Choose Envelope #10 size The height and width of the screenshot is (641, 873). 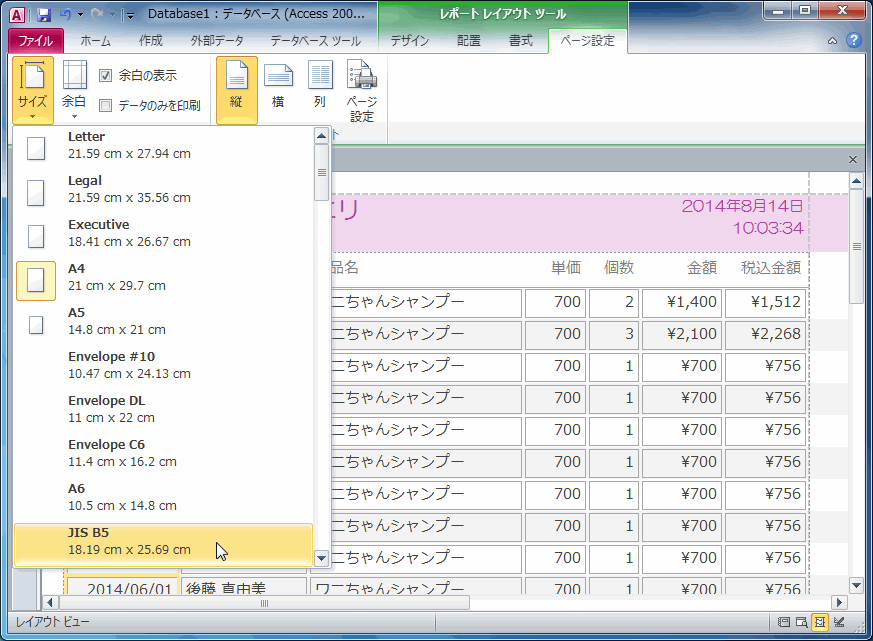click(163, 365)
